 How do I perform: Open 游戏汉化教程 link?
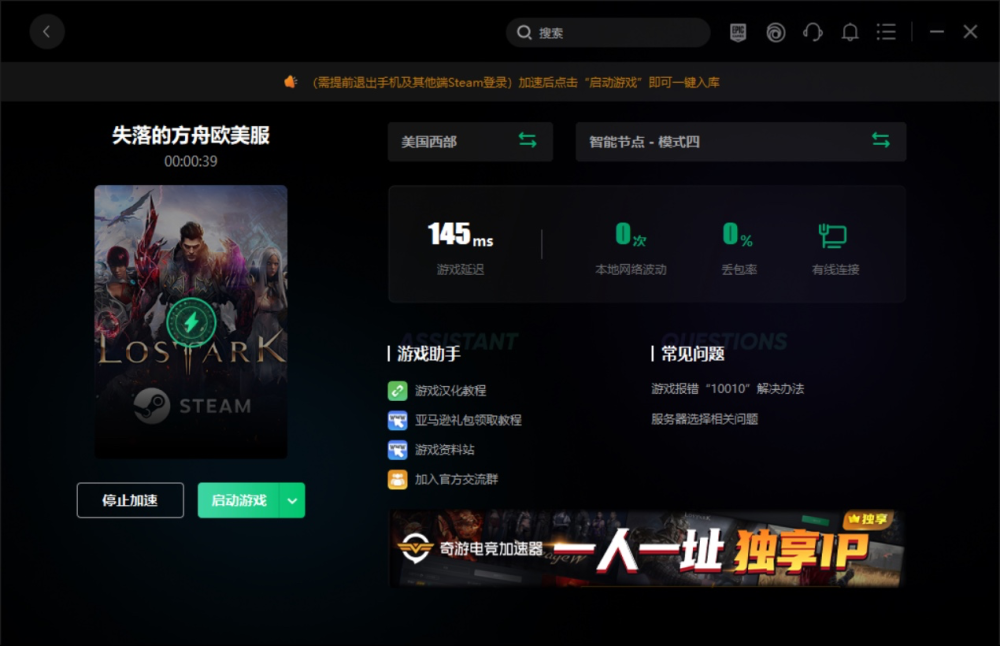450,390
